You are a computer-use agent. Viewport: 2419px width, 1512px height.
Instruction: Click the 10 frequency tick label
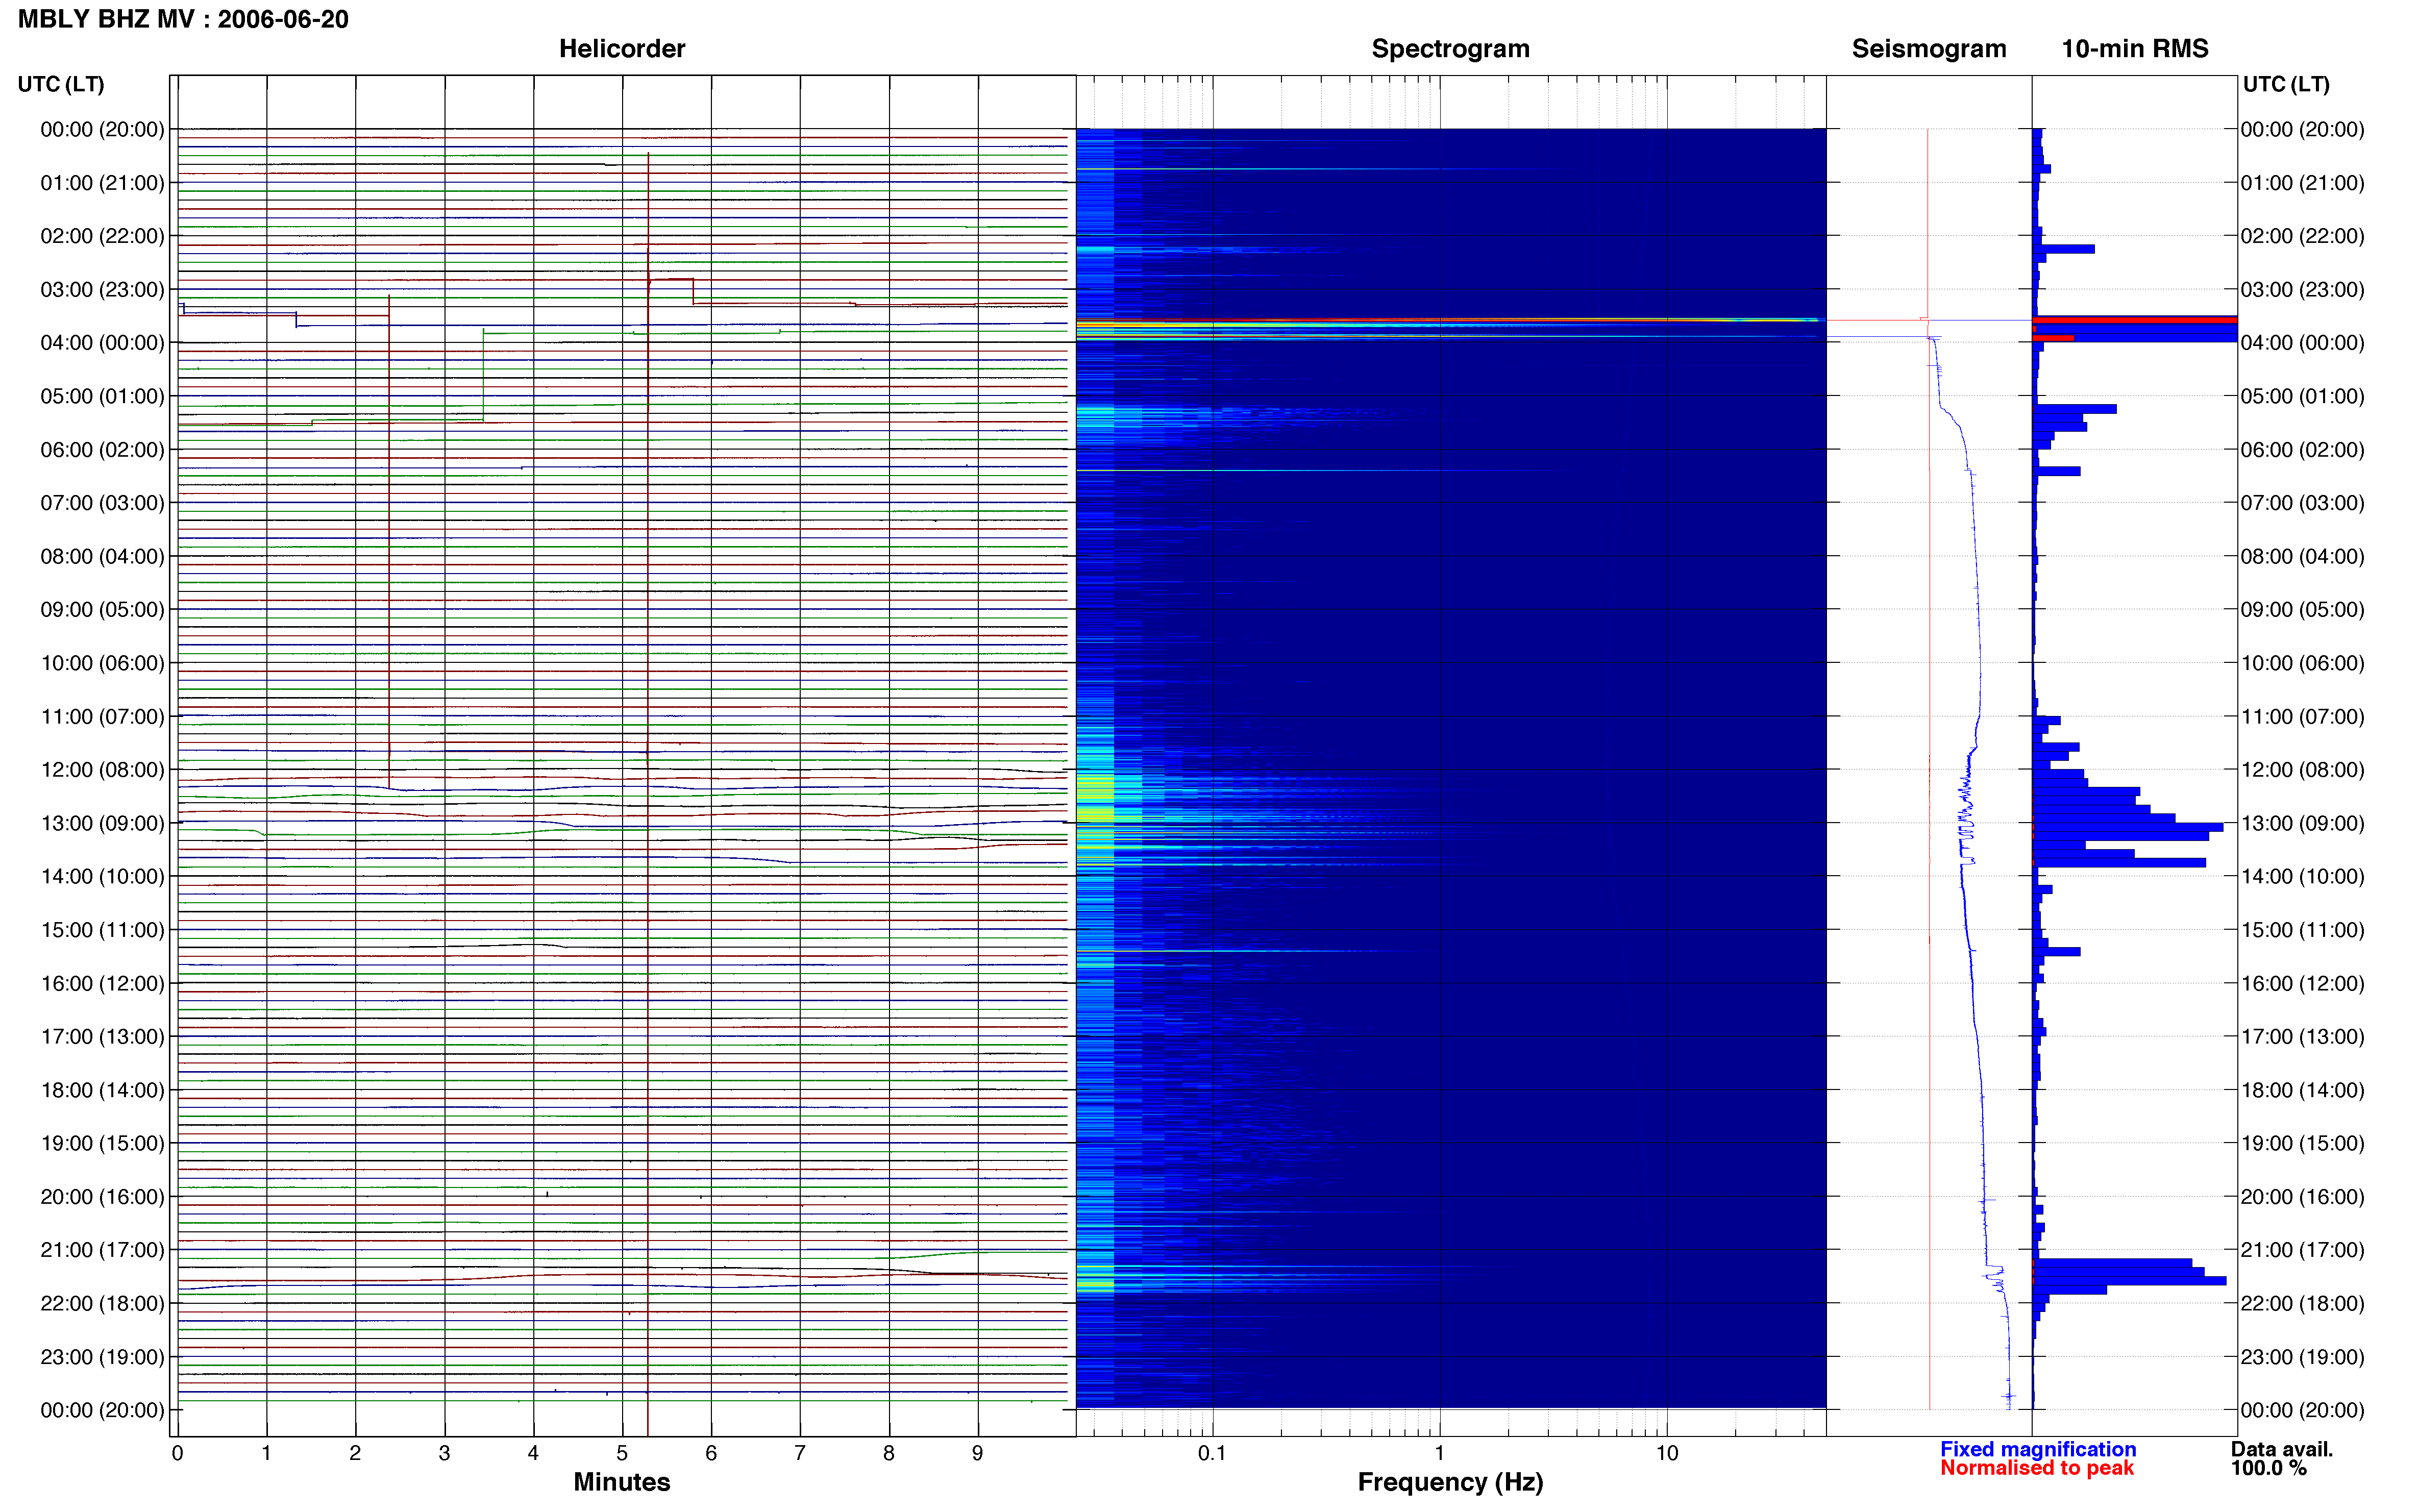[x=1666, y=1453]
